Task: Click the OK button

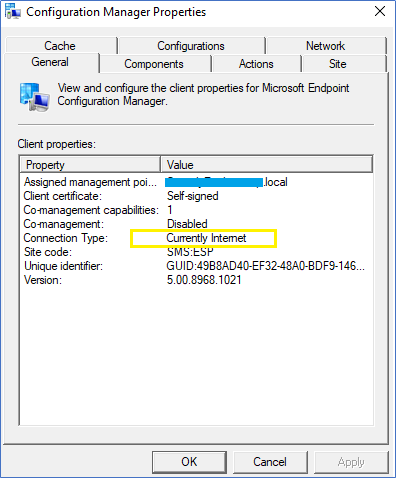Action: pos(189,462)
